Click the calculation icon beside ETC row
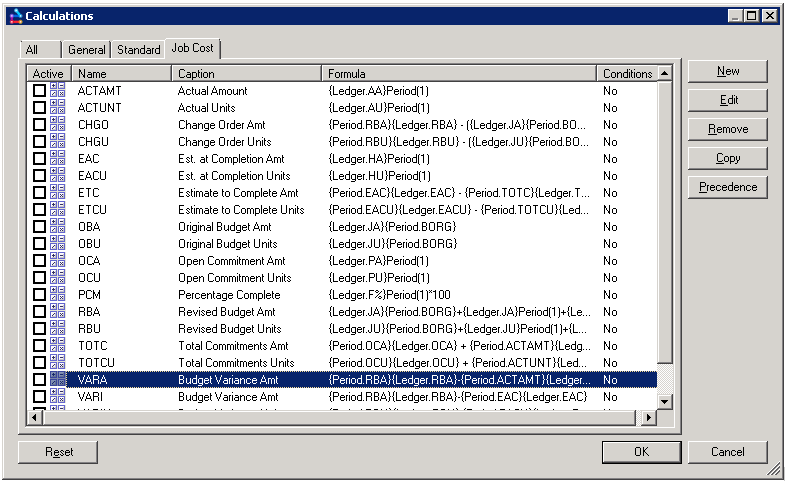The height and width of the screenshot is (482, 785). [x=58, y=193]
